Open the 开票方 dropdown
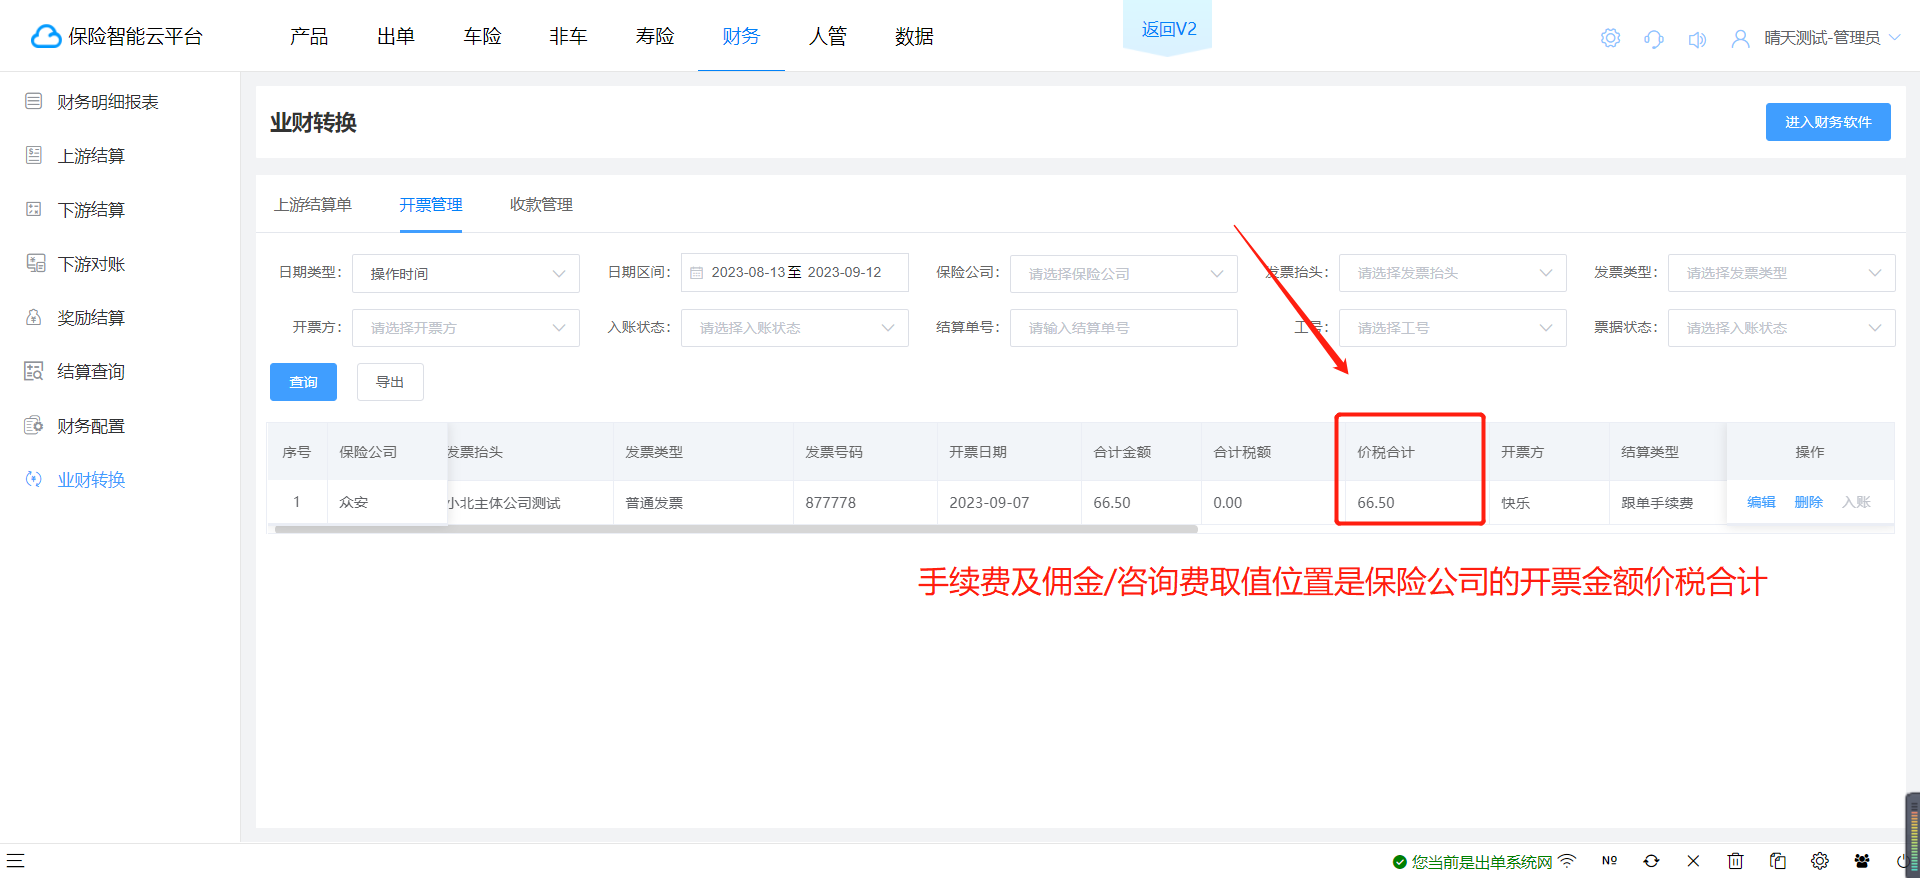This screenshot has width=1920, height=878. point(466,328)
